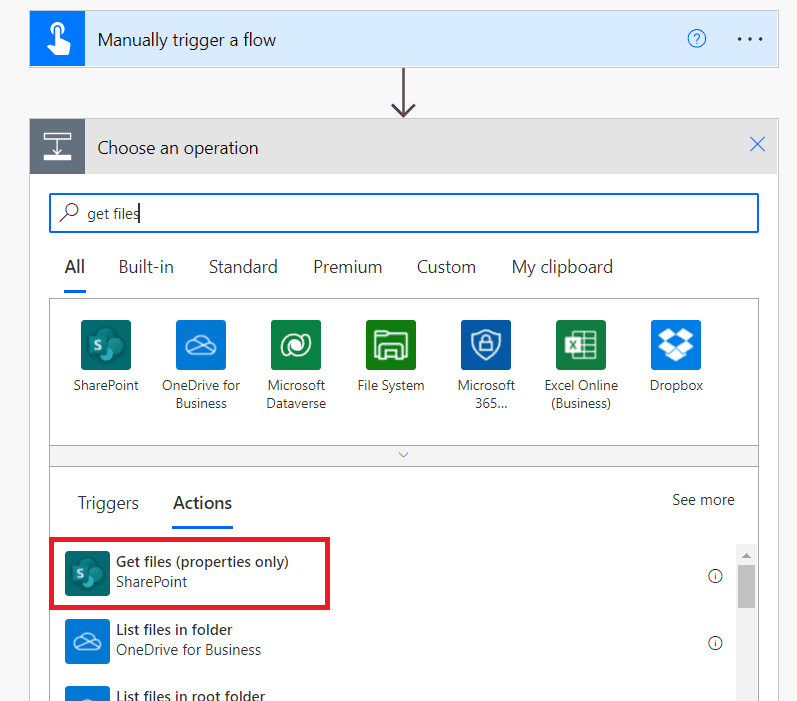
Task: Choose List files in root folder action
Action: click(191, 694)
